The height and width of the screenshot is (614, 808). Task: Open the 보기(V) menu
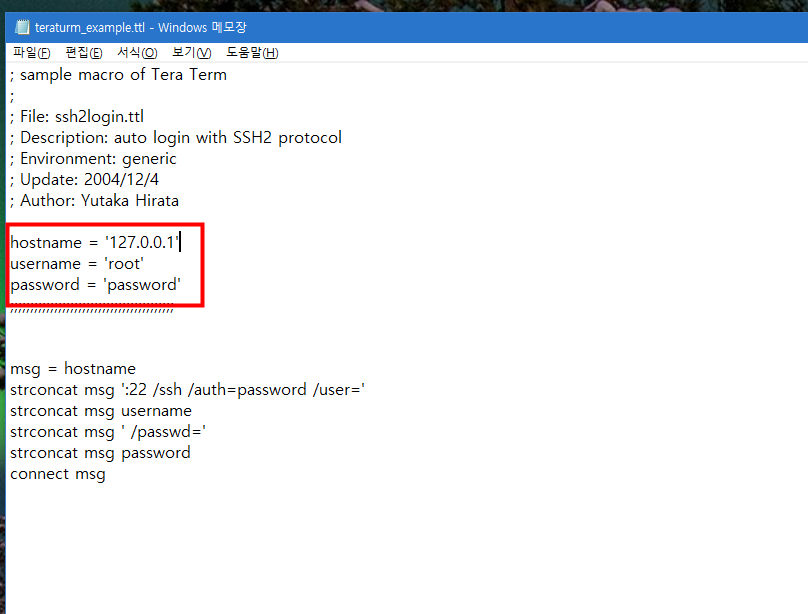(x=191, y=53)
